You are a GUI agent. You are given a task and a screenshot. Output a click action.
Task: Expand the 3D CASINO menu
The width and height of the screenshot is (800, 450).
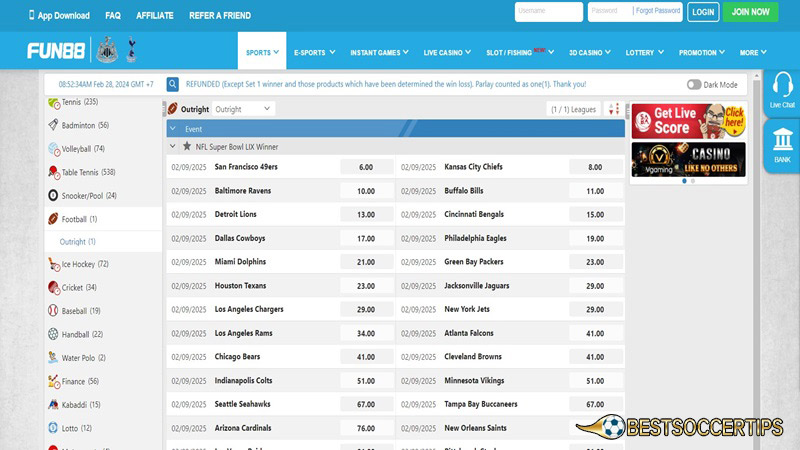589,53
